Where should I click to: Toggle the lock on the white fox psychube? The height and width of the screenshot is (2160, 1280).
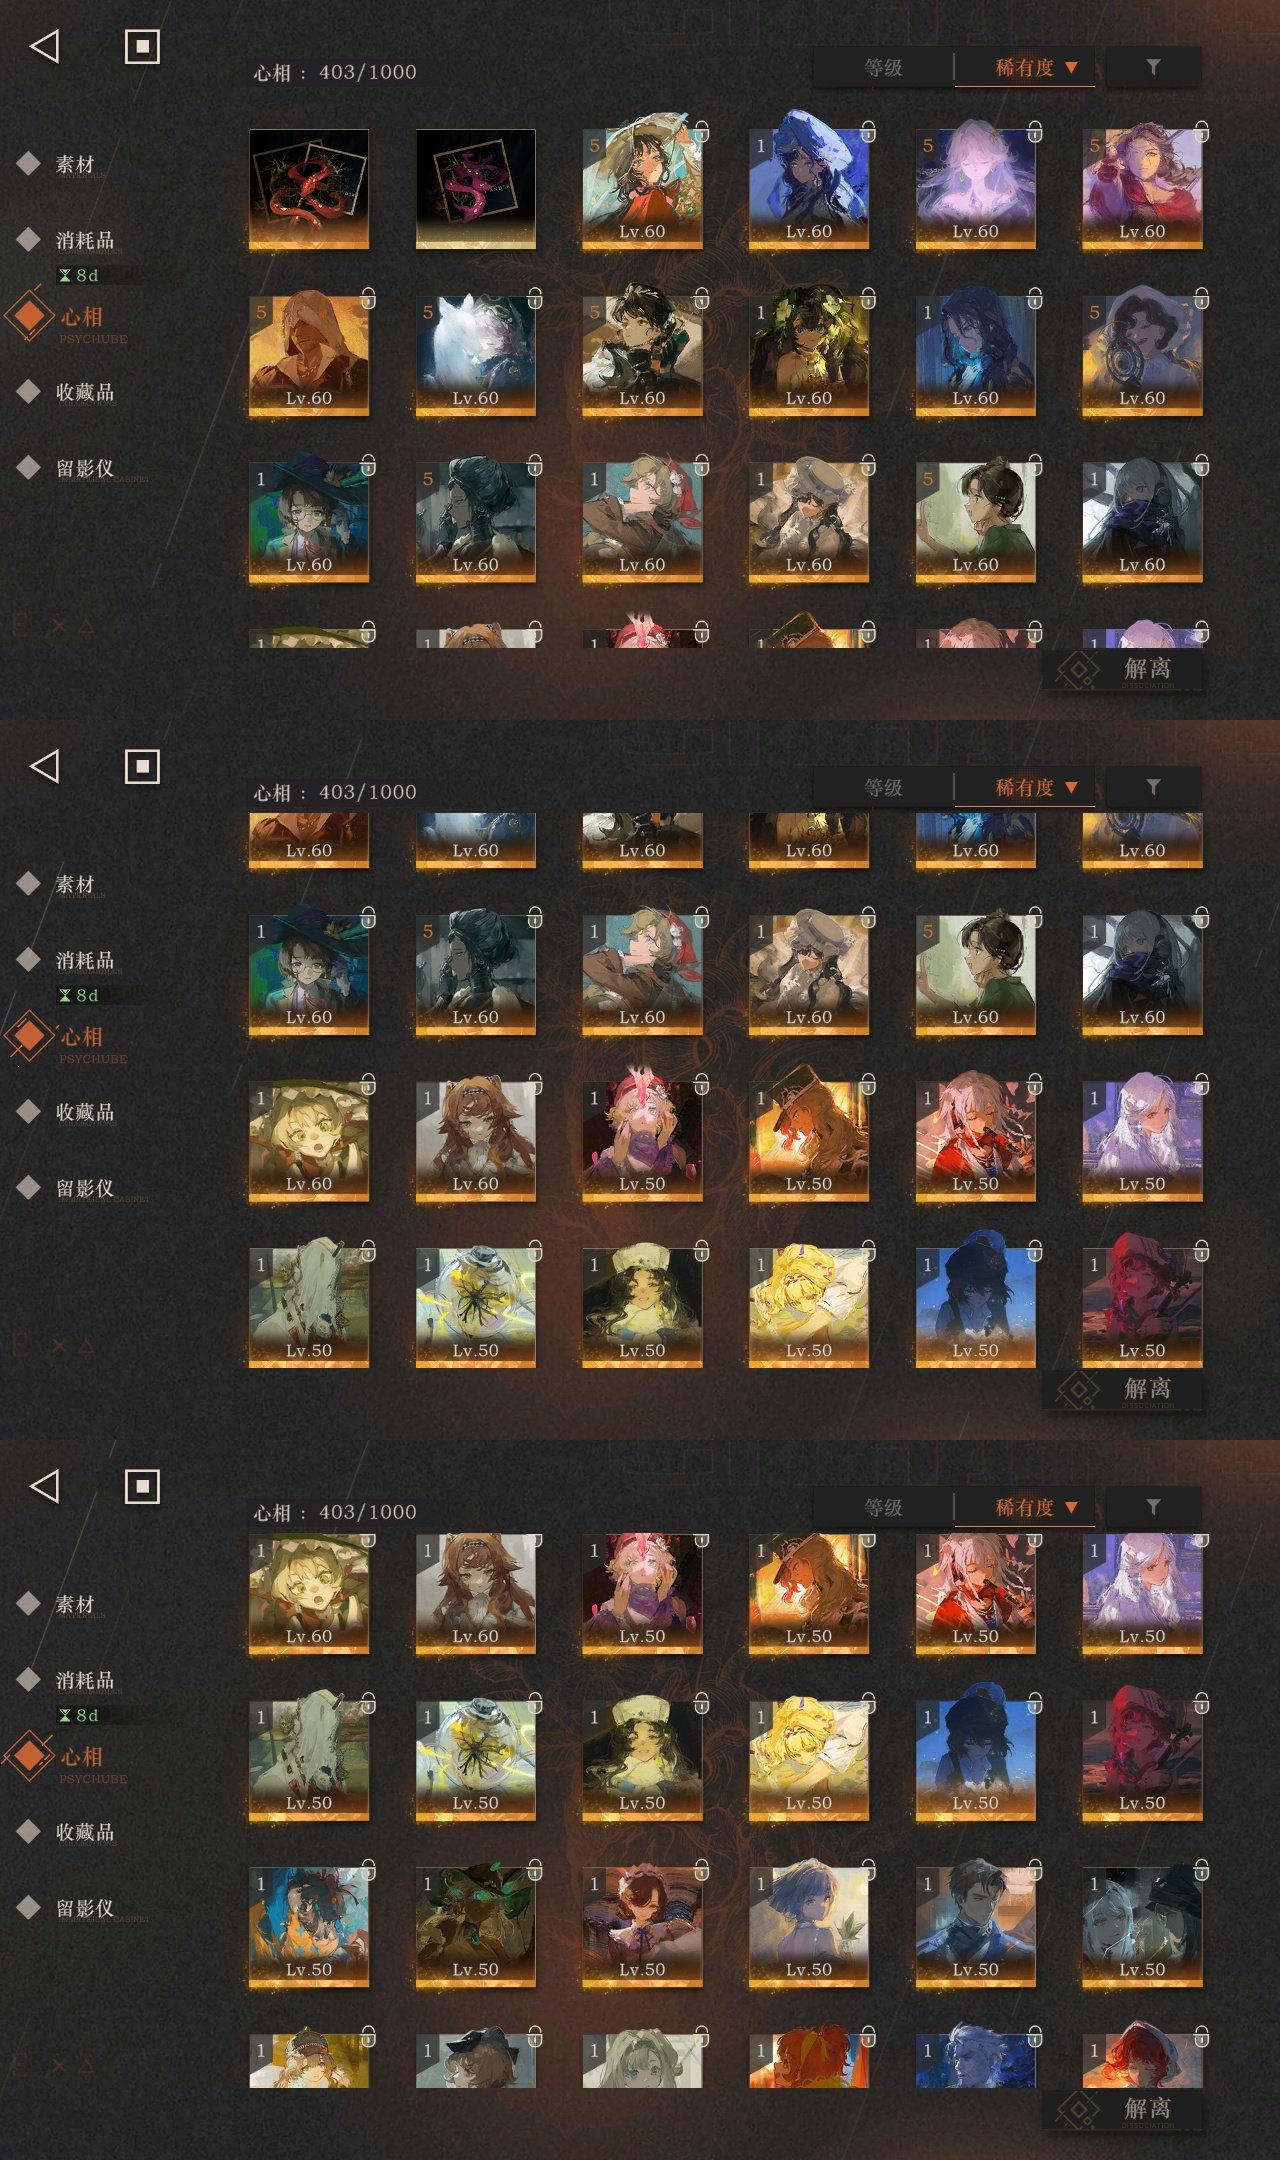click(535, 298)
